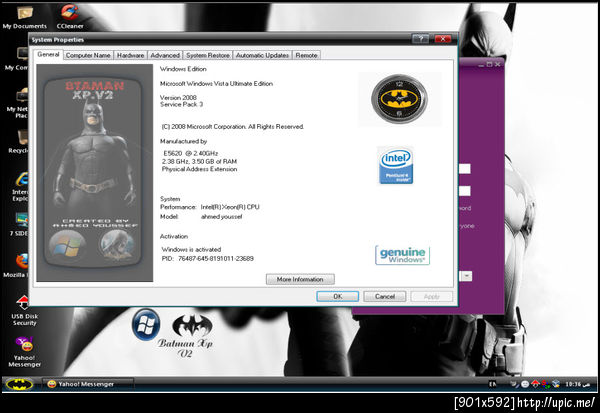Image resolution: width=600 pixels, height=413 pixels.
Task: Click the genuine Windows badge
Action: click(x=402, y=255)
